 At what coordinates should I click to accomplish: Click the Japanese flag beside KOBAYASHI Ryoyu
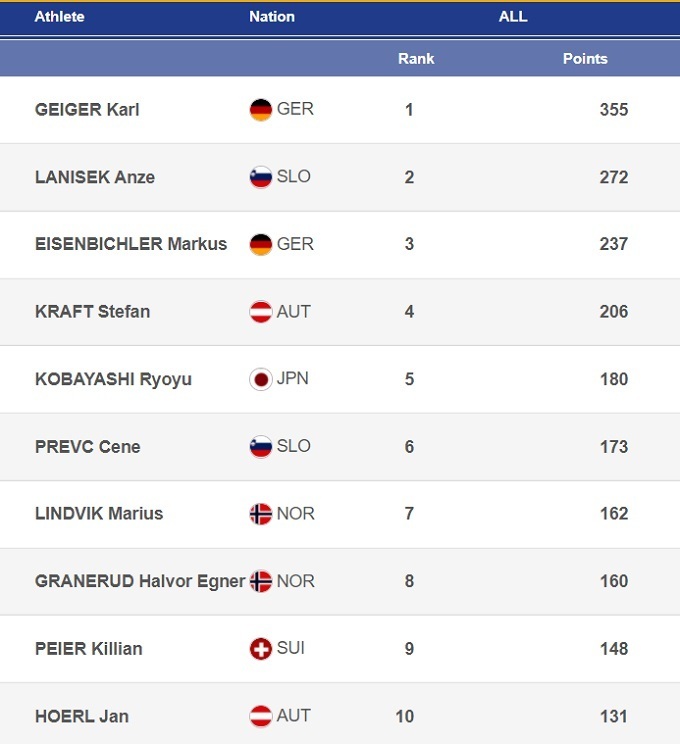pos(261,379)
